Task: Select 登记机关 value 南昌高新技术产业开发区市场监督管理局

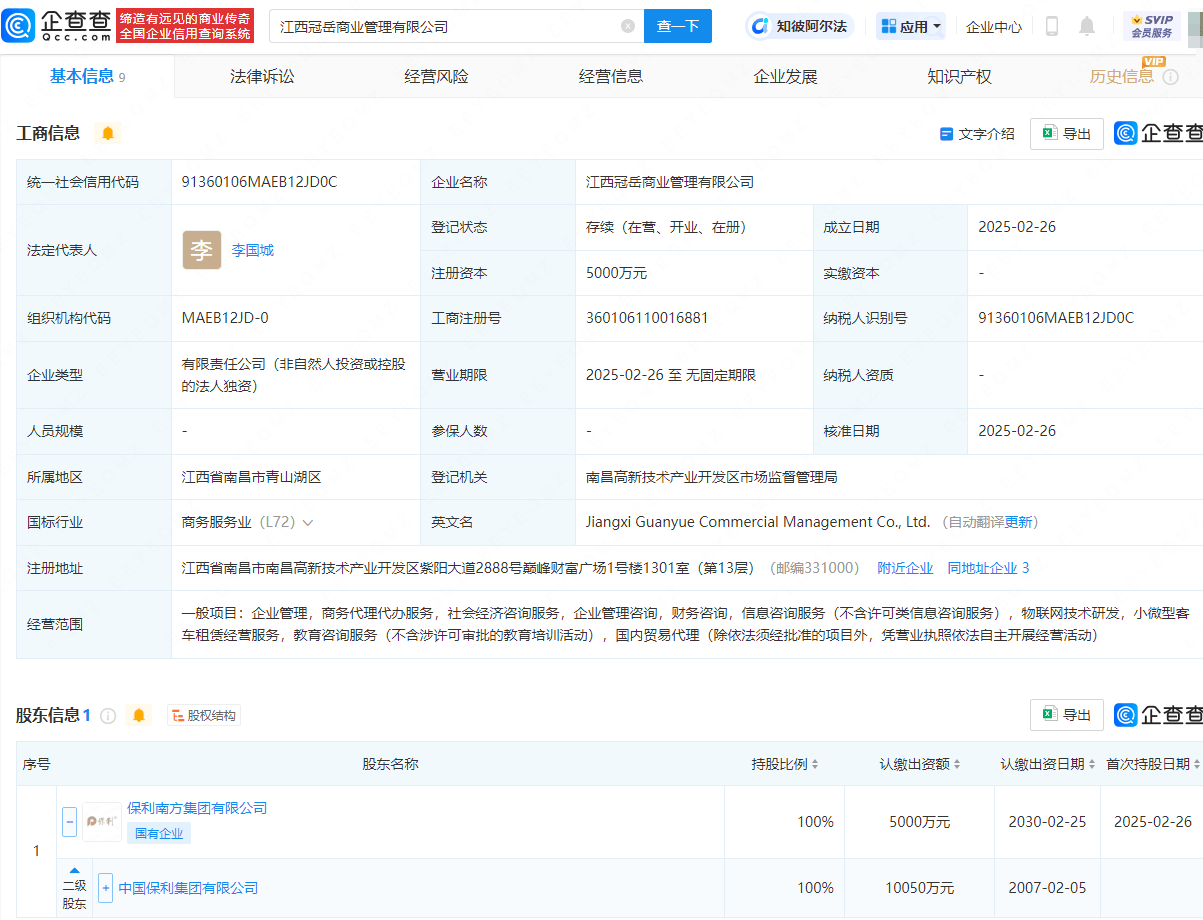Action: (711, 477)
